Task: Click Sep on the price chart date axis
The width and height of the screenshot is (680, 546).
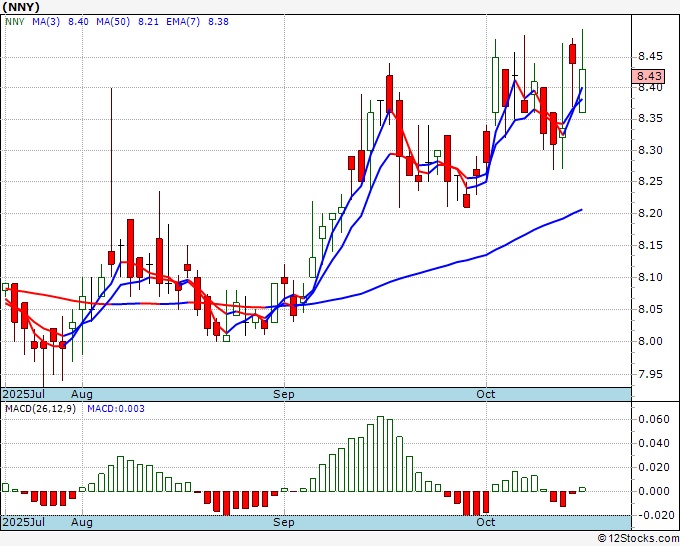Action: pos(284,394)
